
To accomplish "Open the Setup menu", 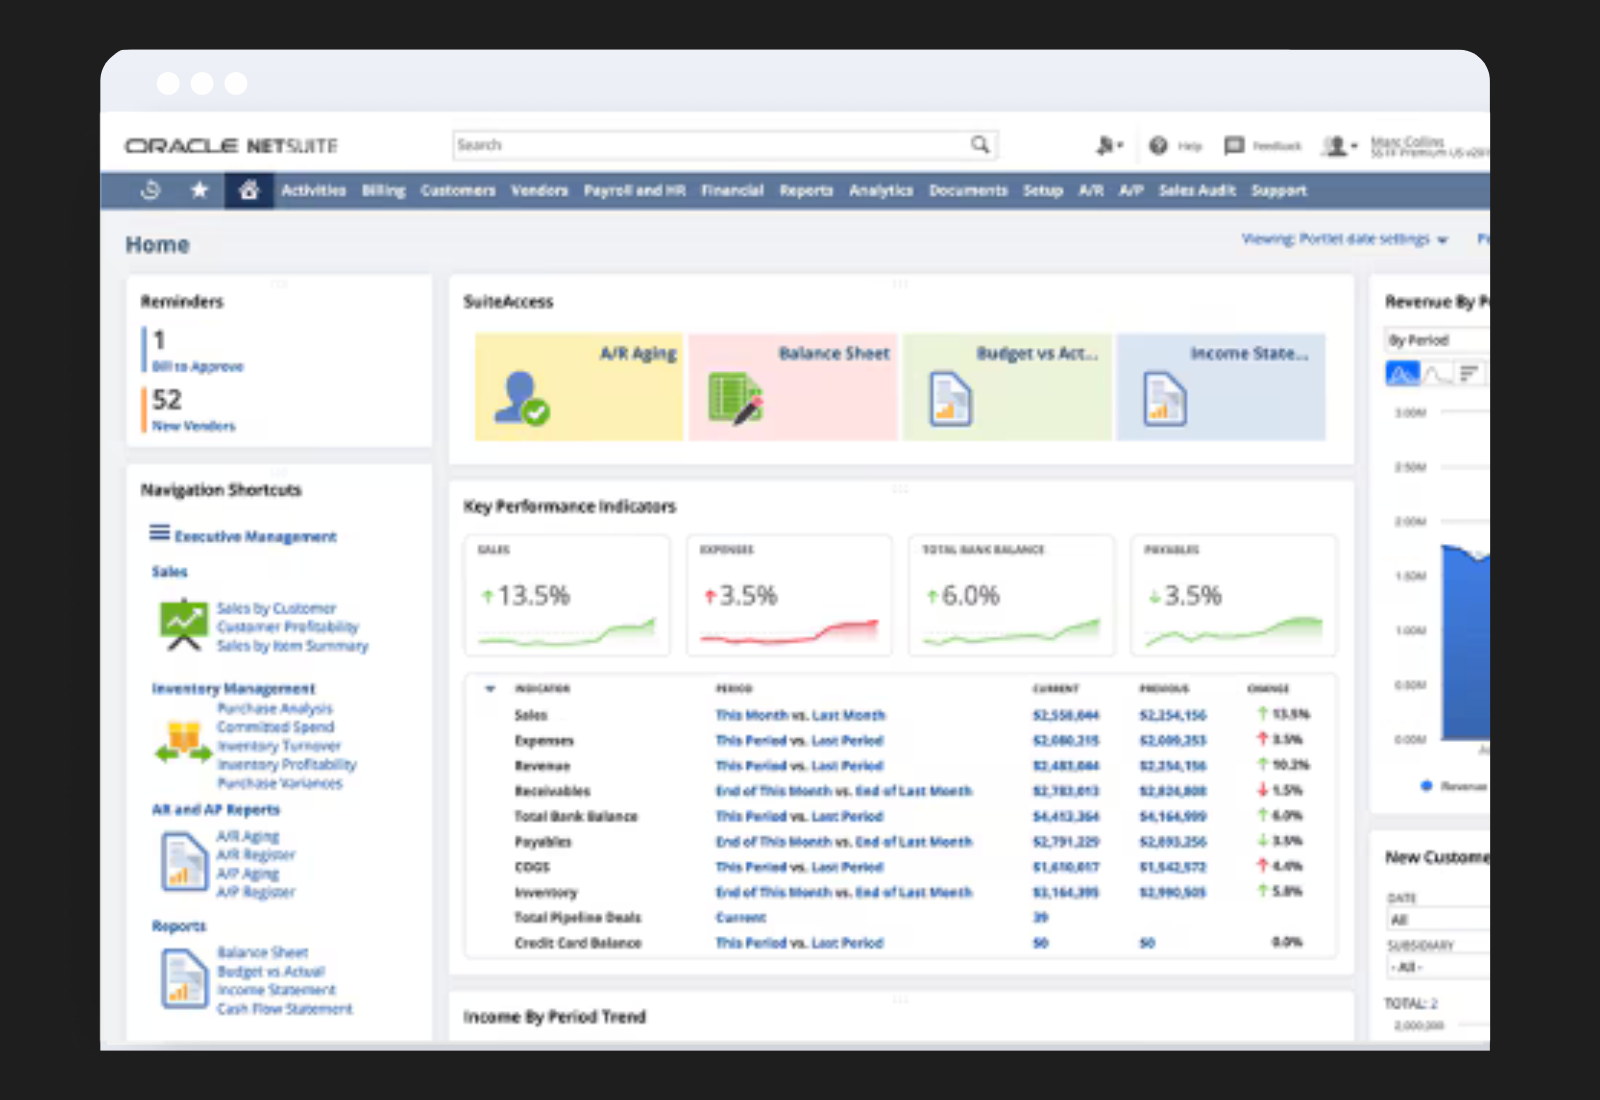I will (1043, 190).
